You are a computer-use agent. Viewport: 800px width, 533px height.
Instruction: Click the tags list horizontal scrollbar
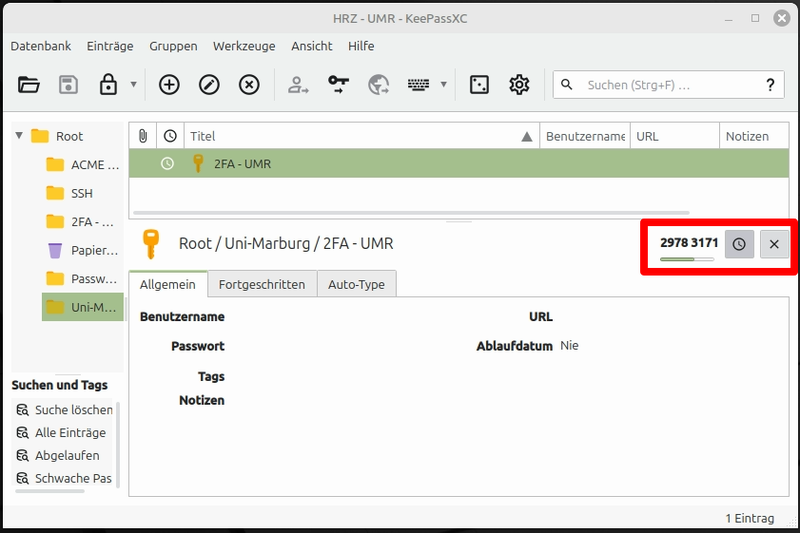coord(49,491)
